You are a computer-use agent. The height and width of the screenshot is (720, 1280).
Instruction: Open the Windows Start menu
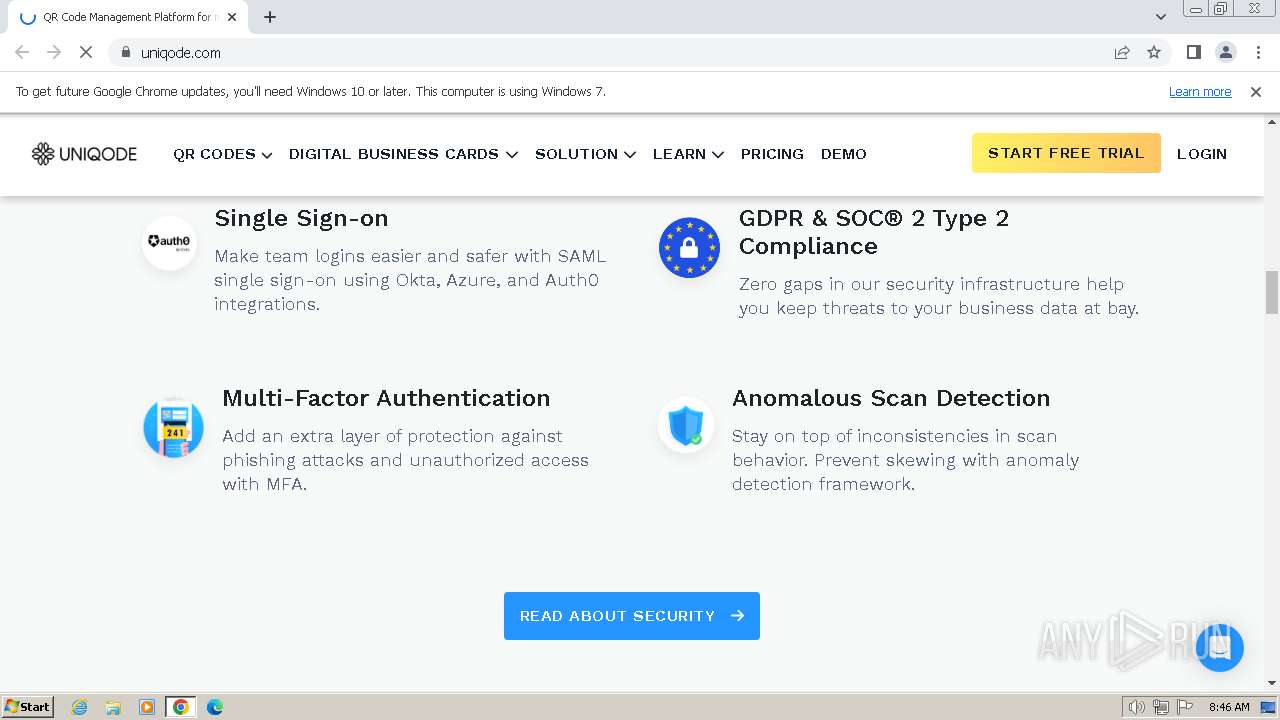pos(28,707)
